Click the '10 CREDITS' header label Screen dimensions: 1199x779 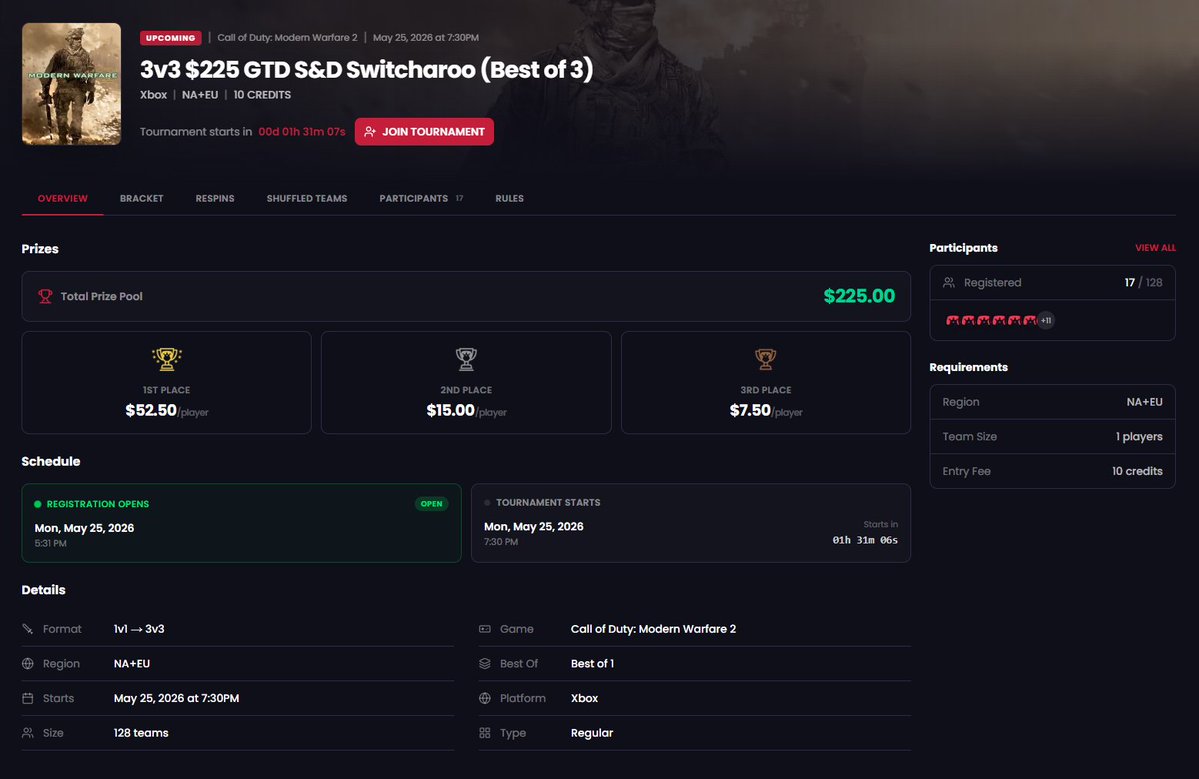[x=262, y=95]
